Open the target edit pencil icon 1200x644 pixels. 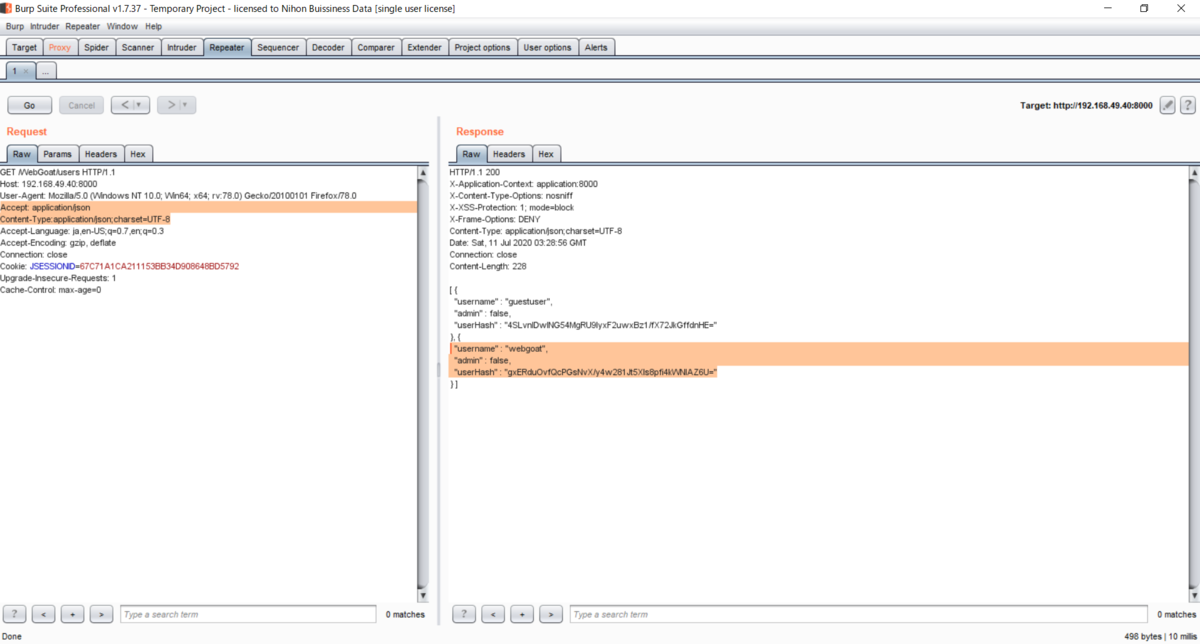tap(1167, 105)
